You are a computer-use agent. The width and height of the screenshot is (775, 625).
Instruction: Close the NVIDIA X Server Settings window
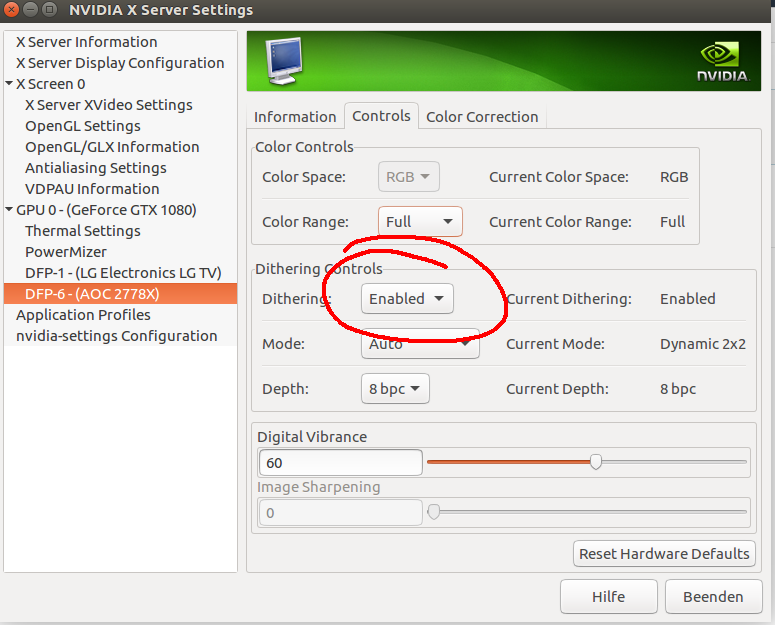11,9
